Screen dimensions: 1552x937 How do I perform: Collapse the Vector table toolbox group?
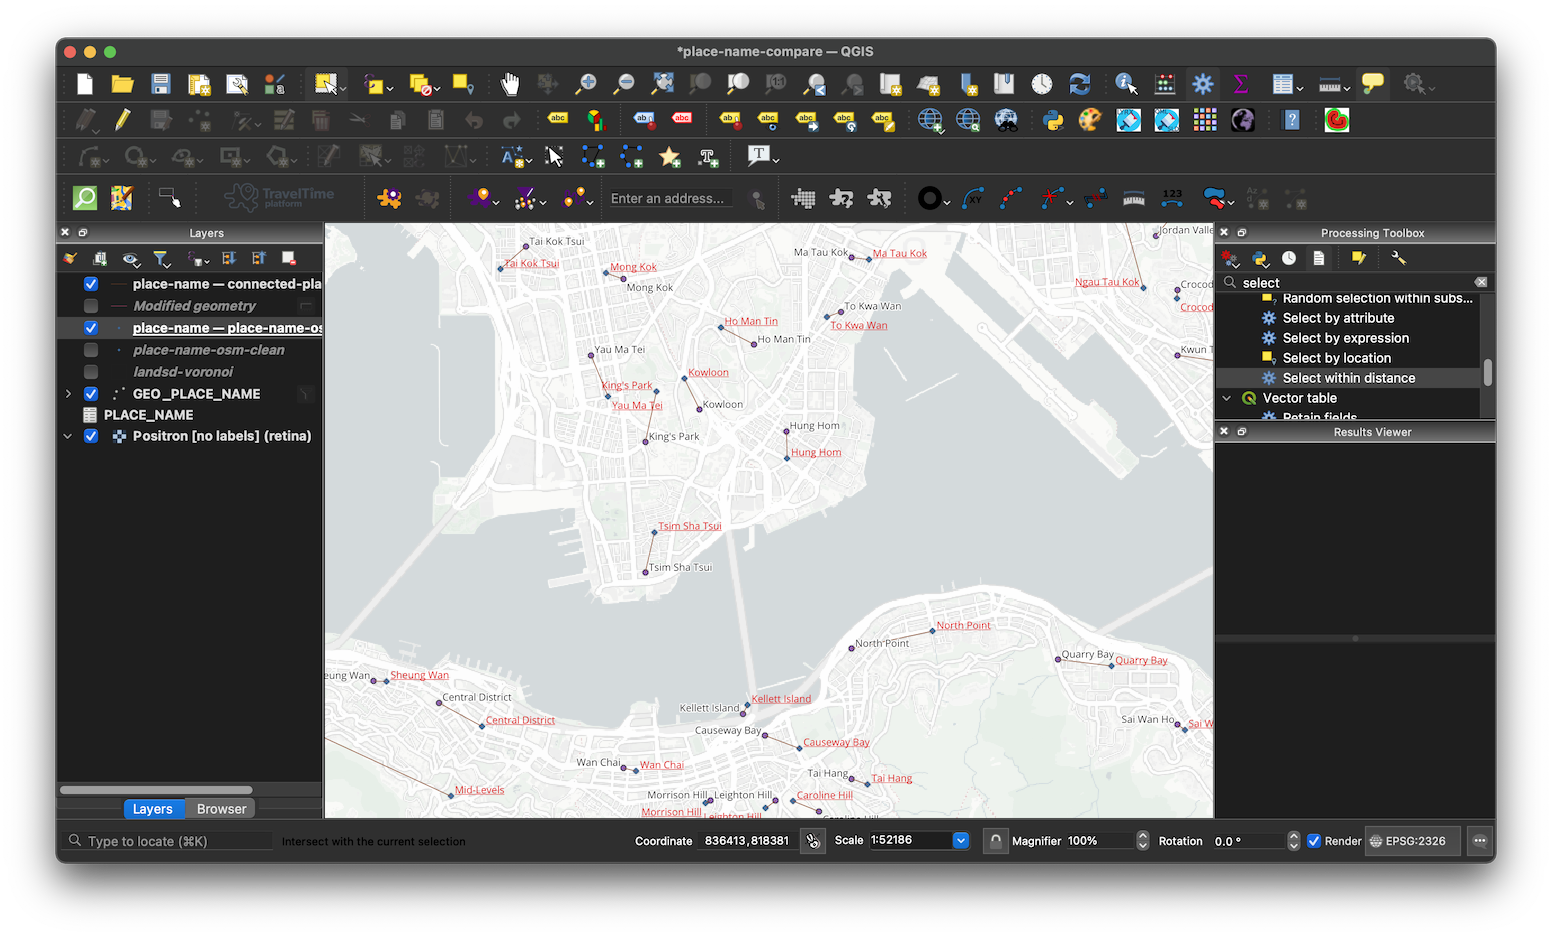pyautogui.click(x=1227, y=398)
